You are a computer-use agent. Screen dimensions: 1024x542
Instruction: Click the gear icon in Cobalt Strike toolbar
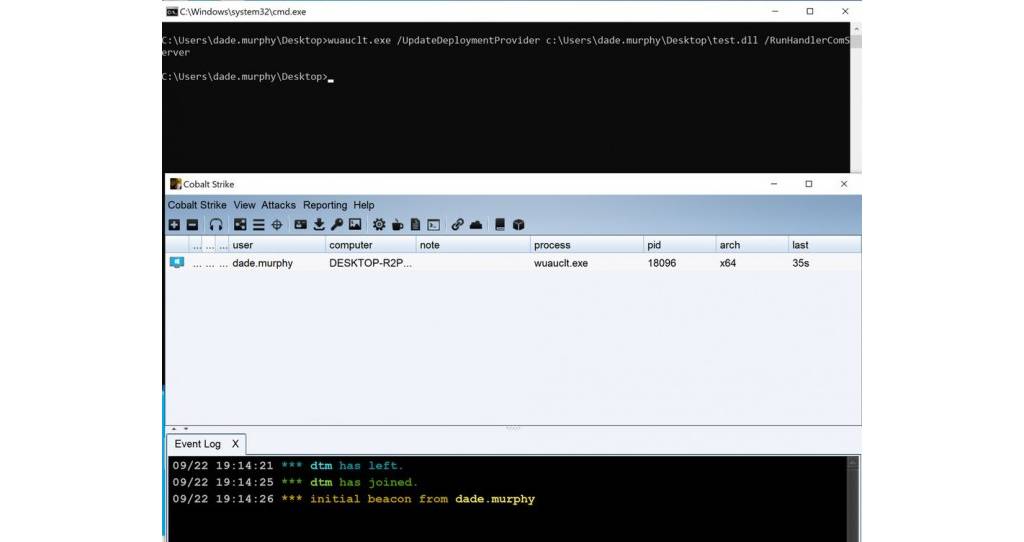point(379,225)
